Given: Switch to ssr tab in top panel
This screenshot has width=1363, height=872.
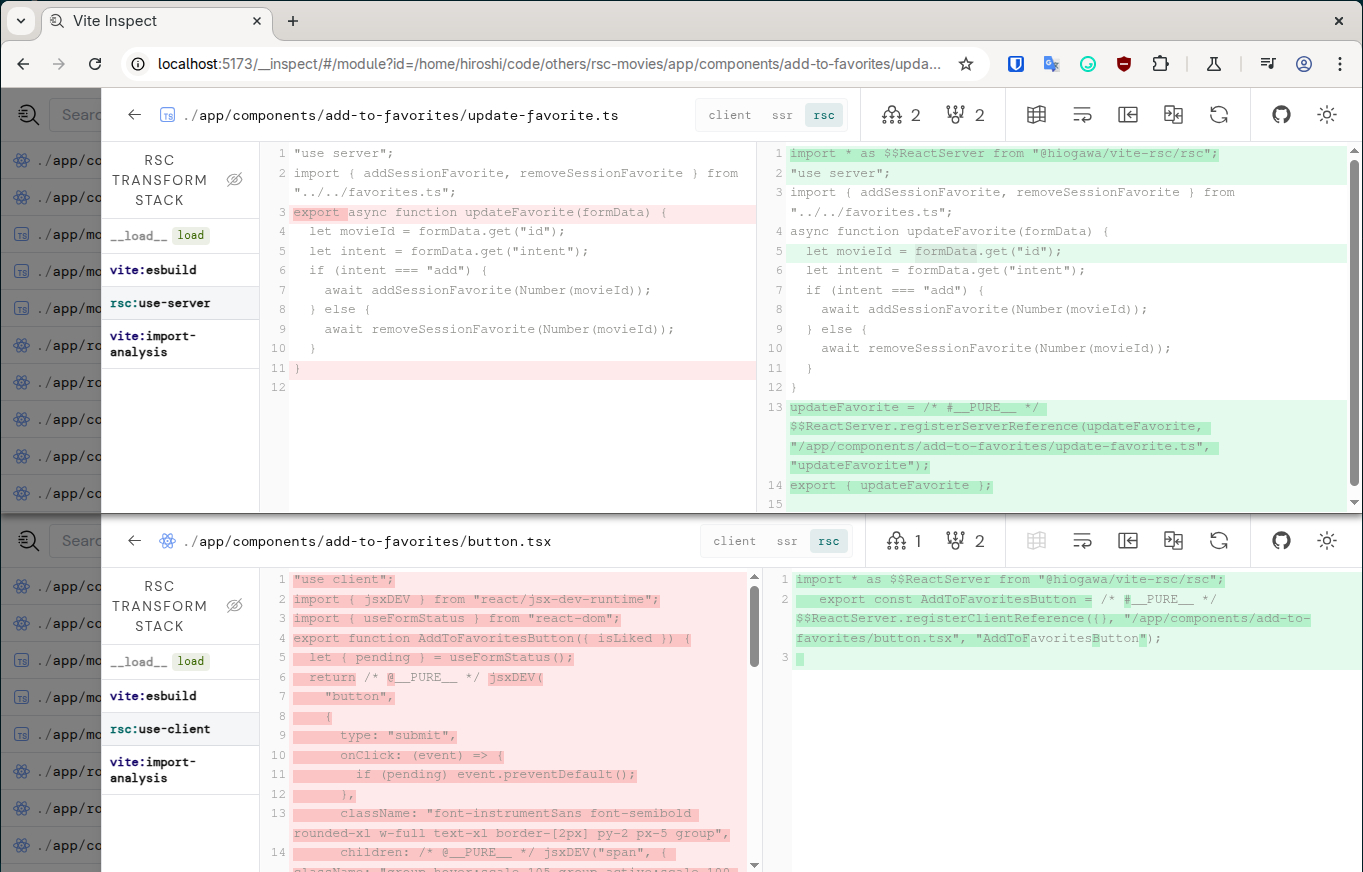Looking at the screenshot, I should point(782,115).
